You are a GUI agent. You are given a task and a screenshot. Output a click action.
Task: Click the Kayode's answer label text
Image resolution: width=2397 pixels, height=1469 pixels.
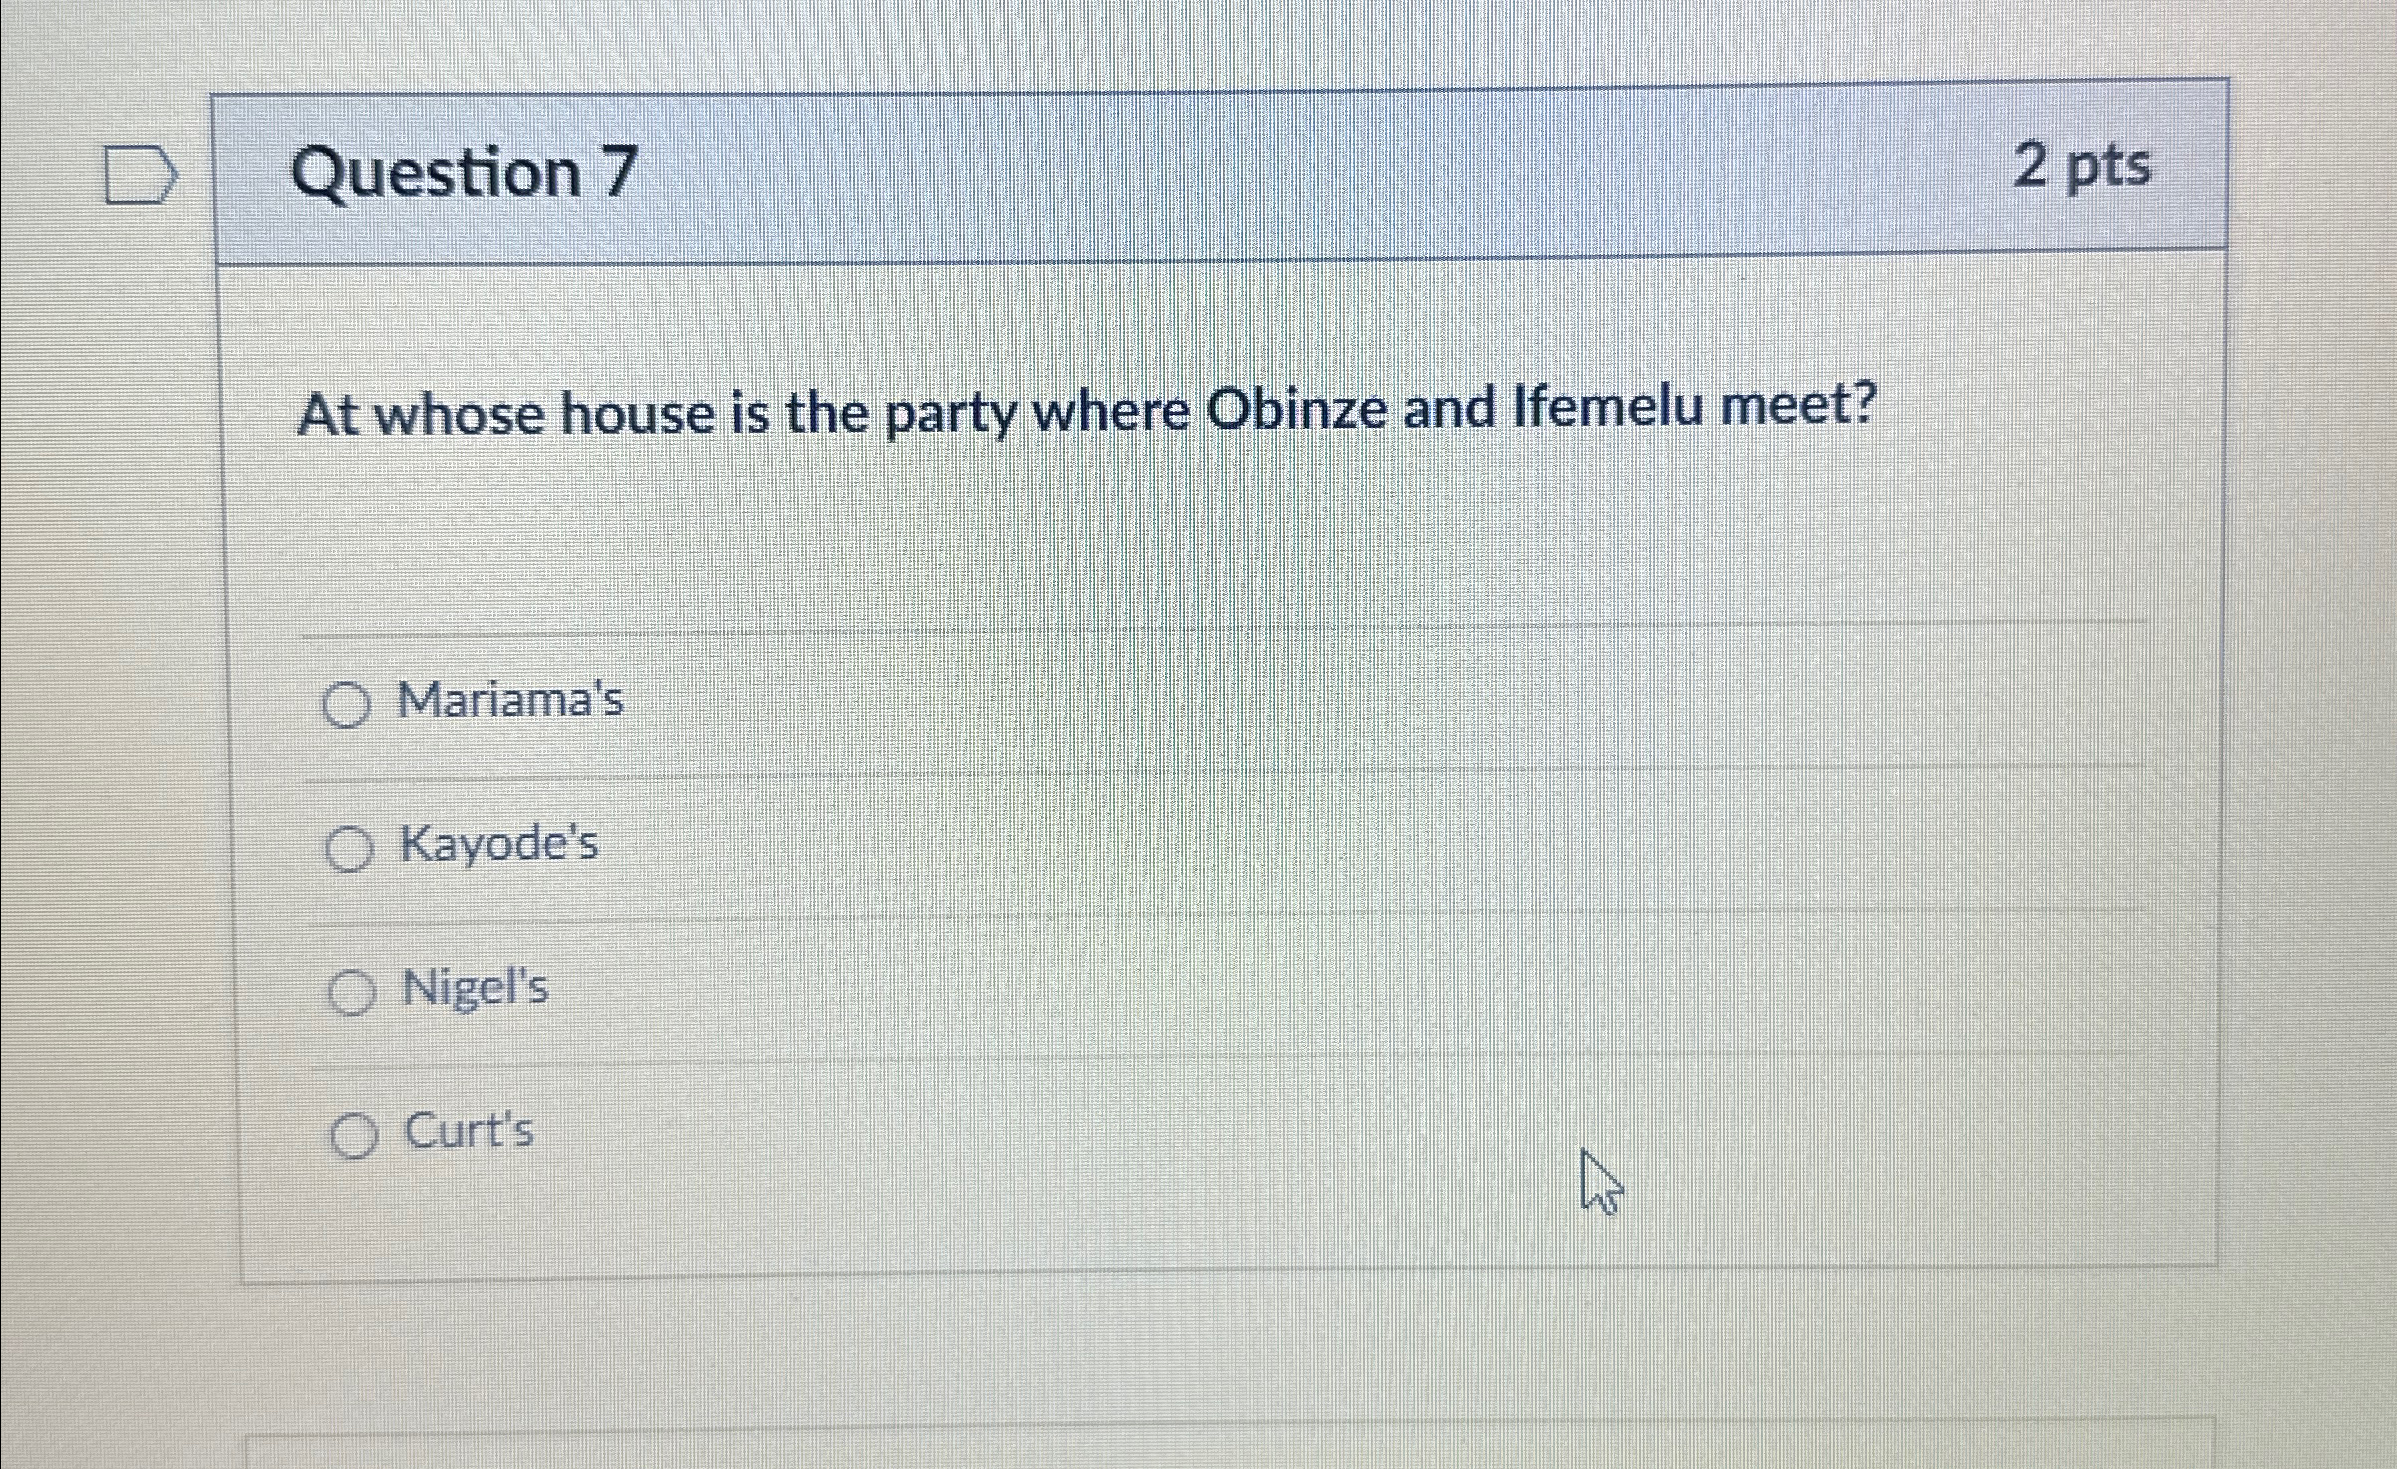pyautogui.click(x=500, y=845)
